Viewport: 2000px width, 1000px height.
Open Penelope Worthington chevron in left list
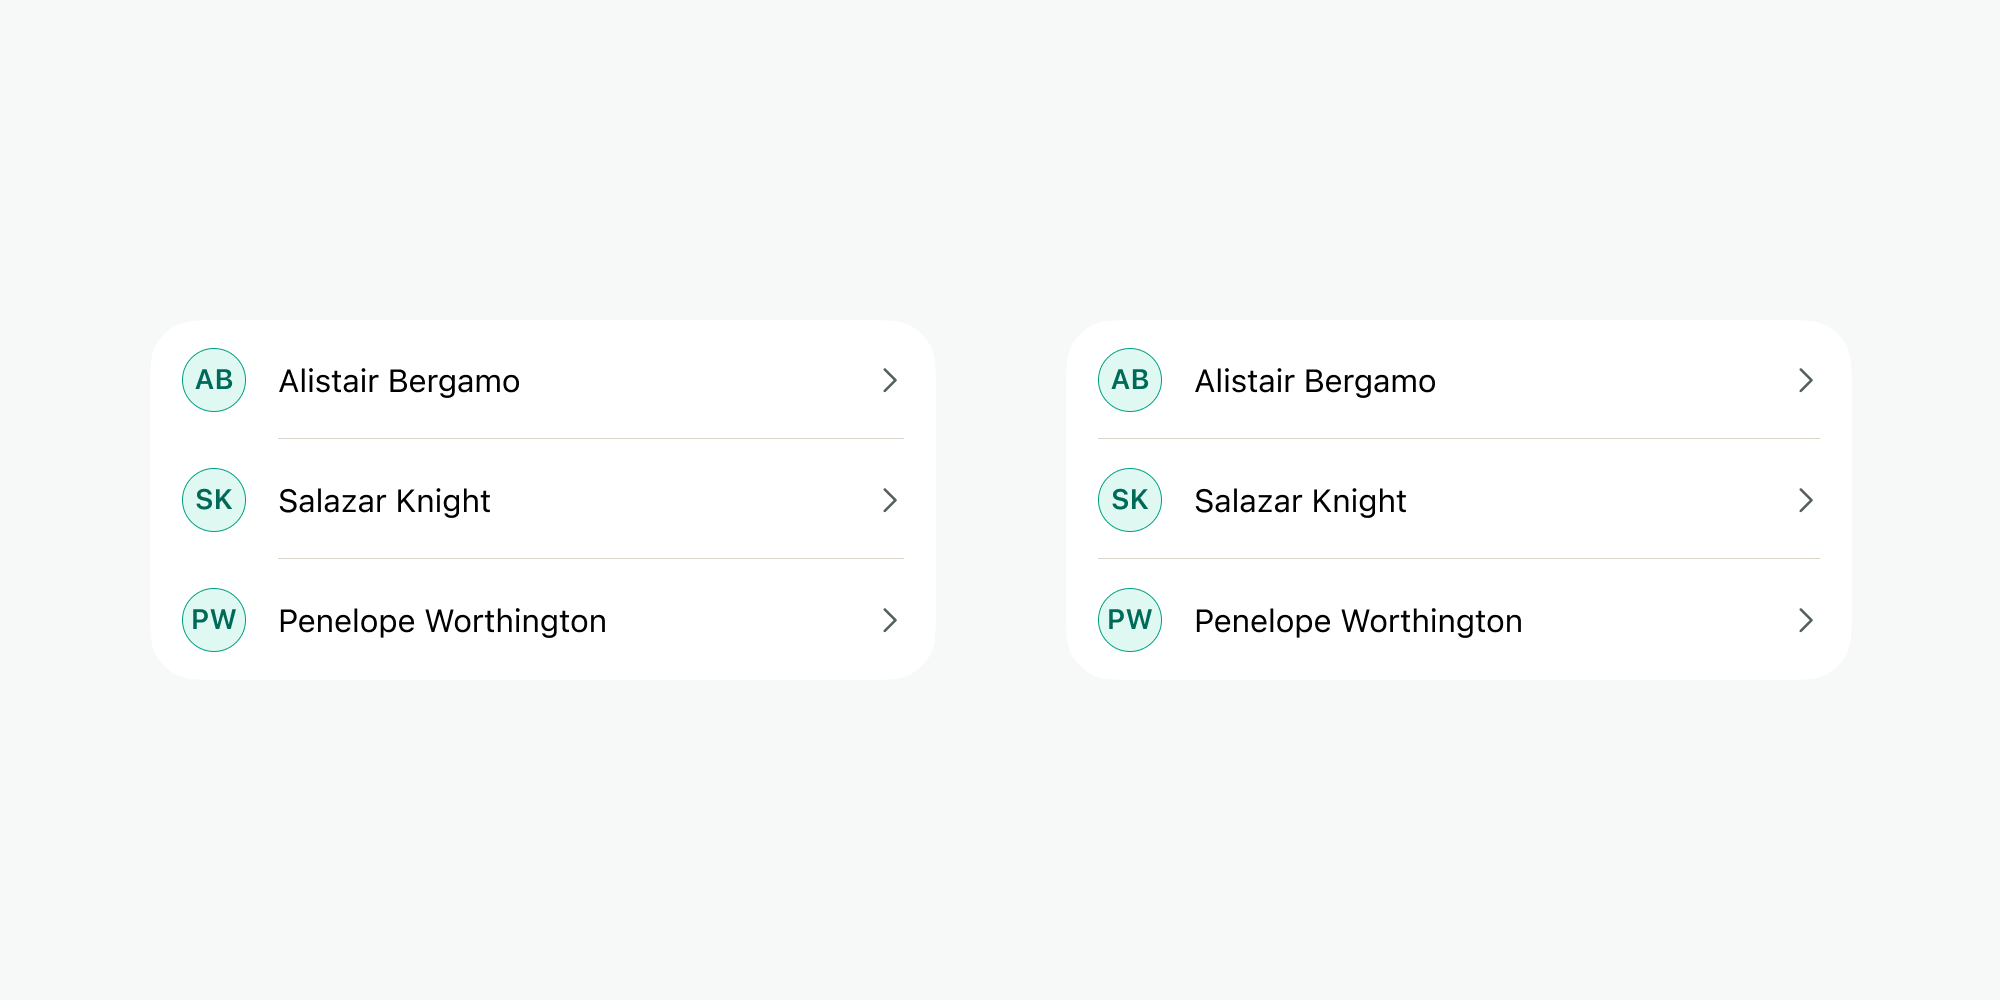(890, 620)
